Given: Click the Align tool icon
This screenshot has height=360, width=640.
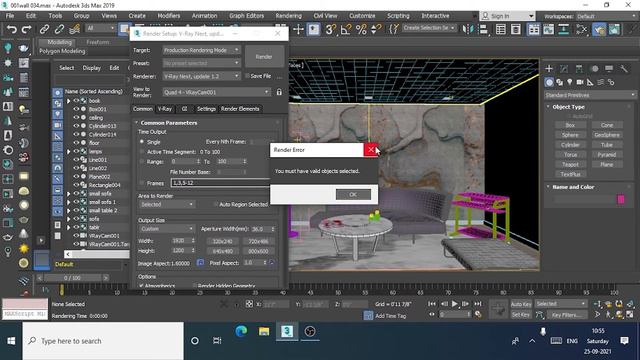Looking at the screenshot, I should (483, 29).
